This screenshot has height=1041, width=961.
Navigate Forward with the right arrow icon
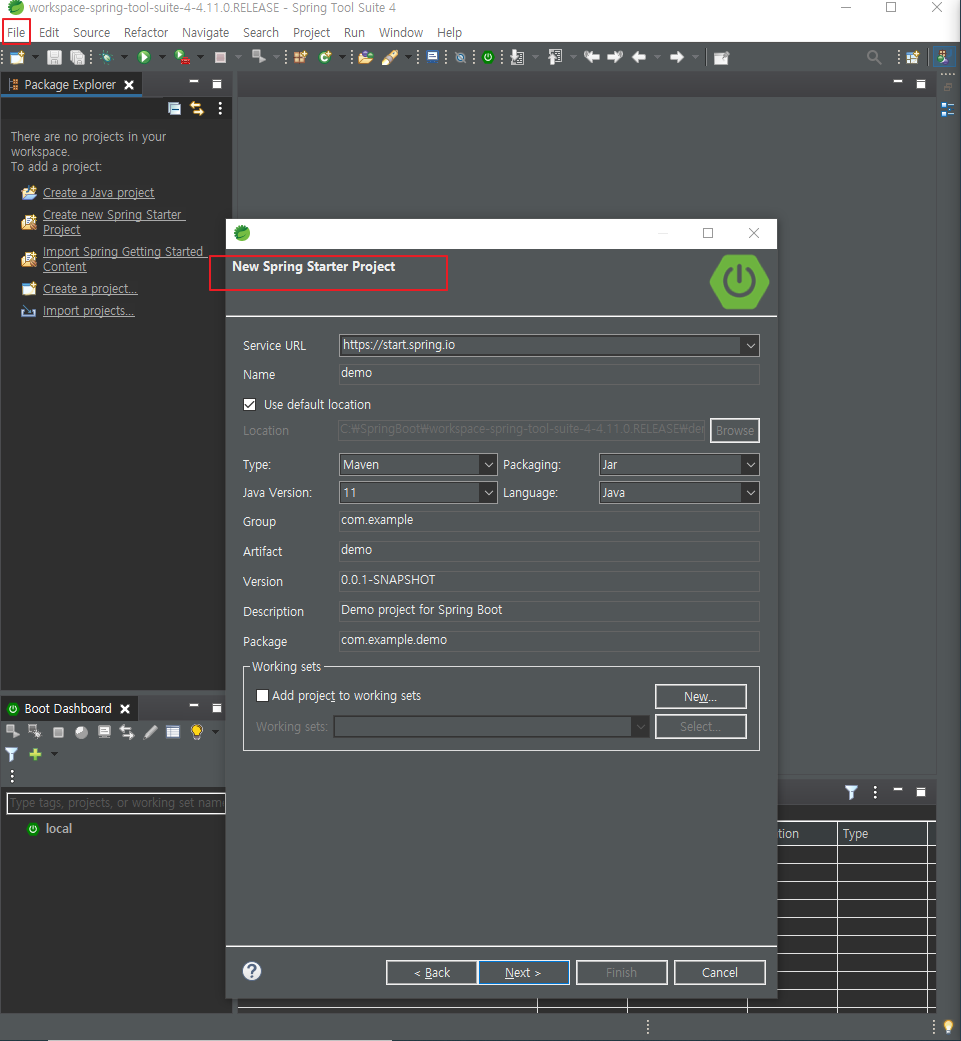(x=676, y=58)
